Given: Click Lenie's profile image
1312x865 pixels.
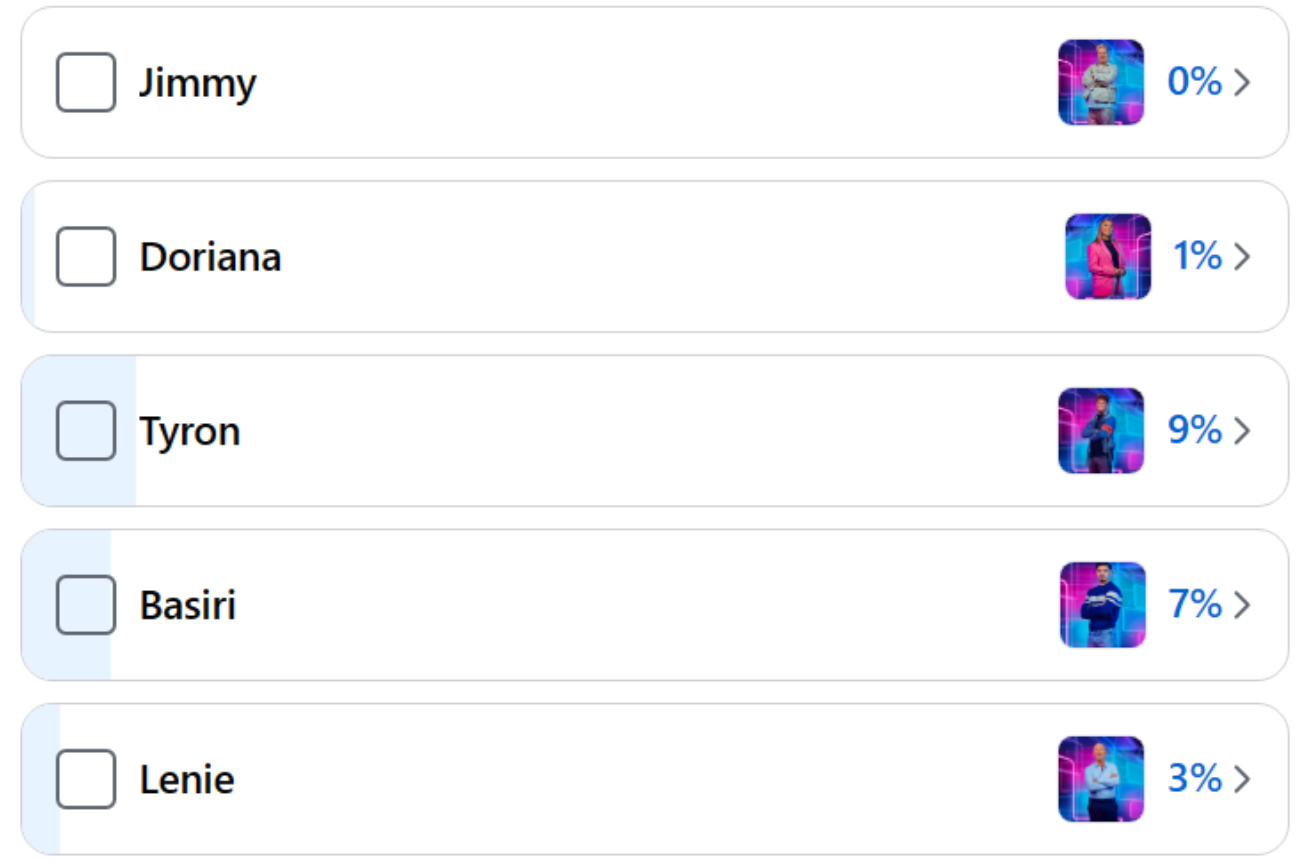Looking at the screenshot, I should click(1101, 778).
